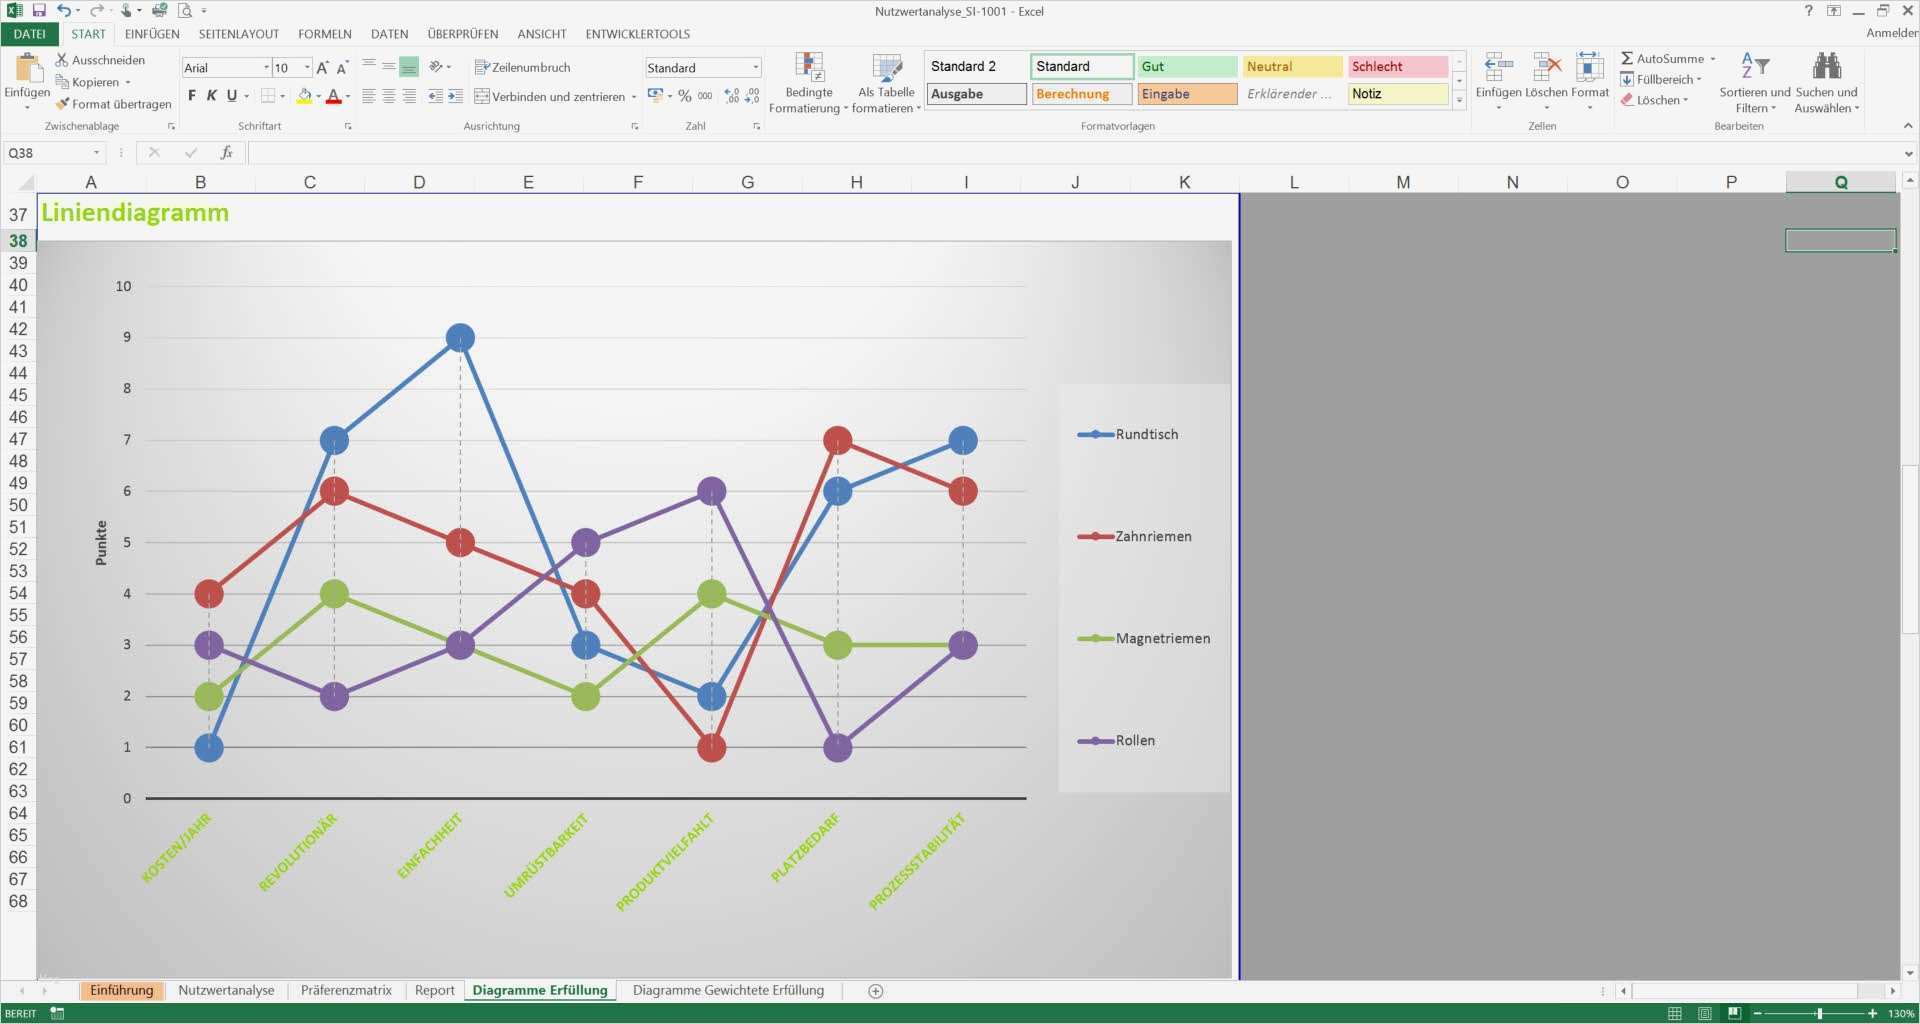Toggle left text alignment
Screen dimensions: 1920x1024
369,96
